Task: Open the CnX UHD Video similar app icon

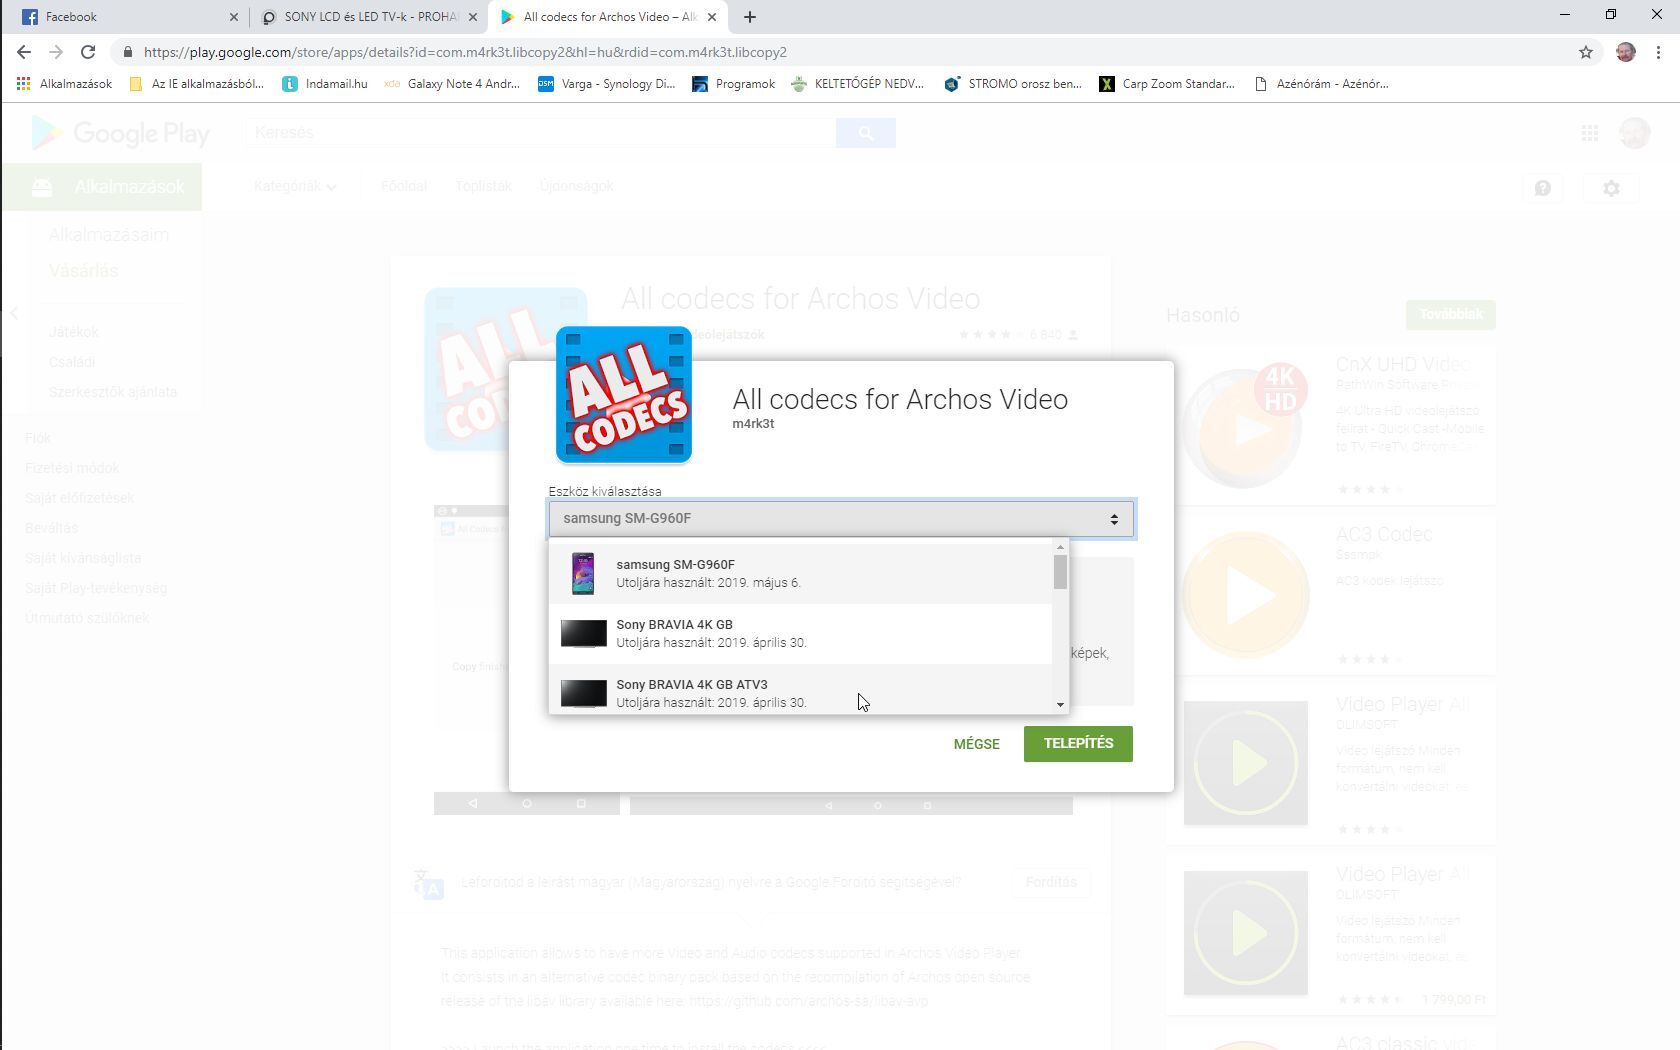Action: pyautogui.click(x=1245, y=425)
